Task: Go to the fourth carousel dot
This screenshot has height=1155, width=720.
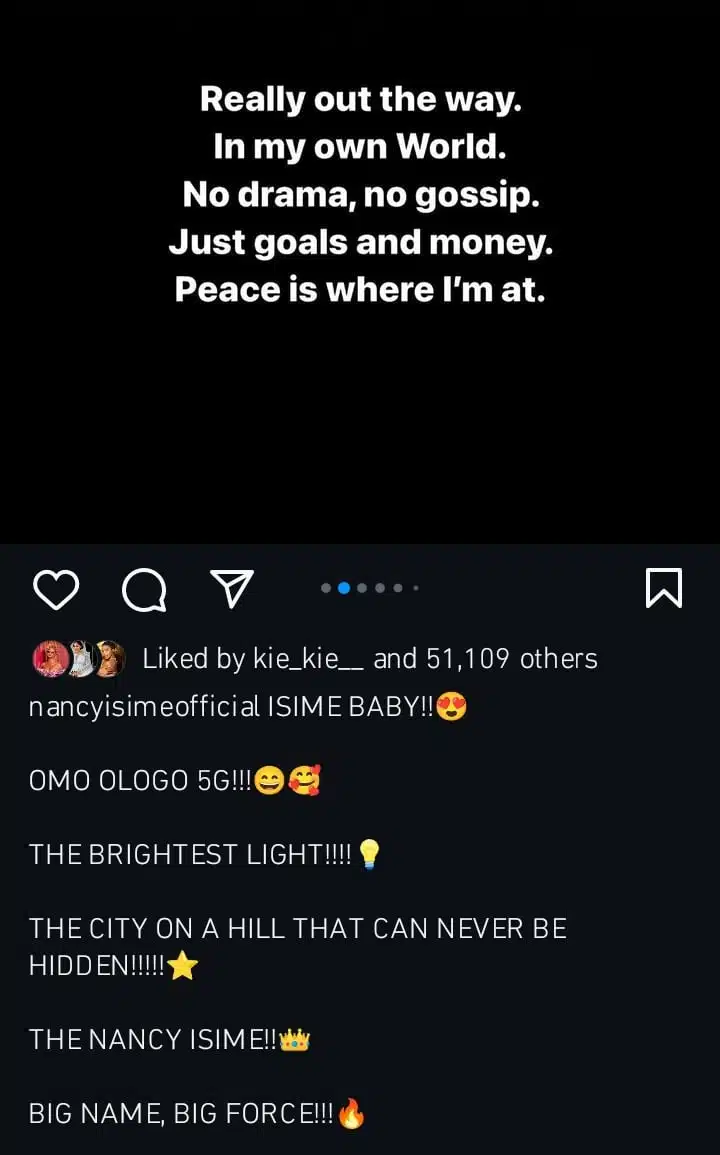Action: pos(380,588)
